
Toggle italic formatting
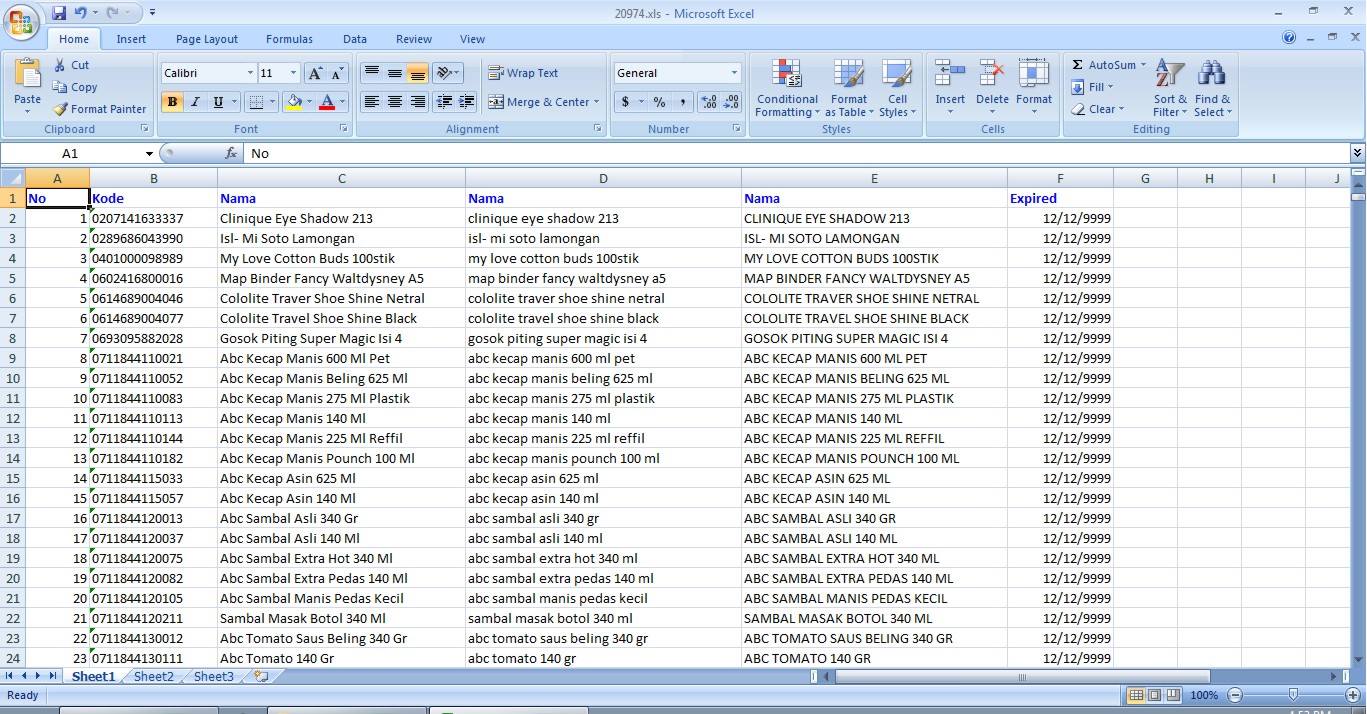click(x=195, y=102)
